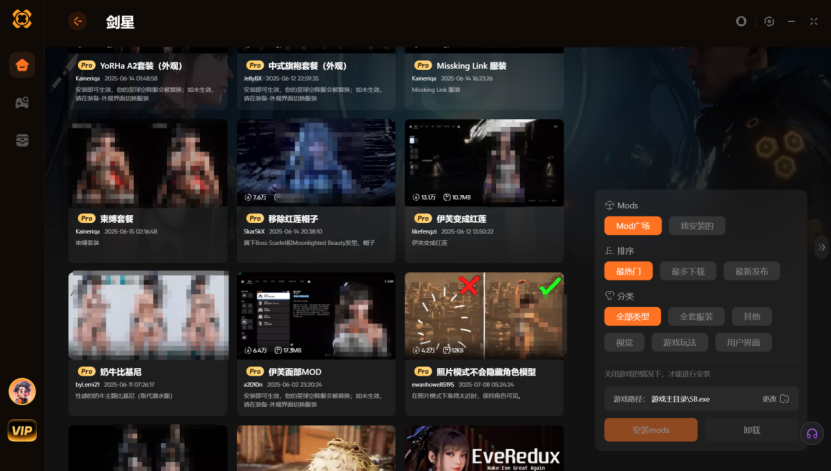Click the round notification icon in title bar
The image size is (831, 471).
click(741, 21)
